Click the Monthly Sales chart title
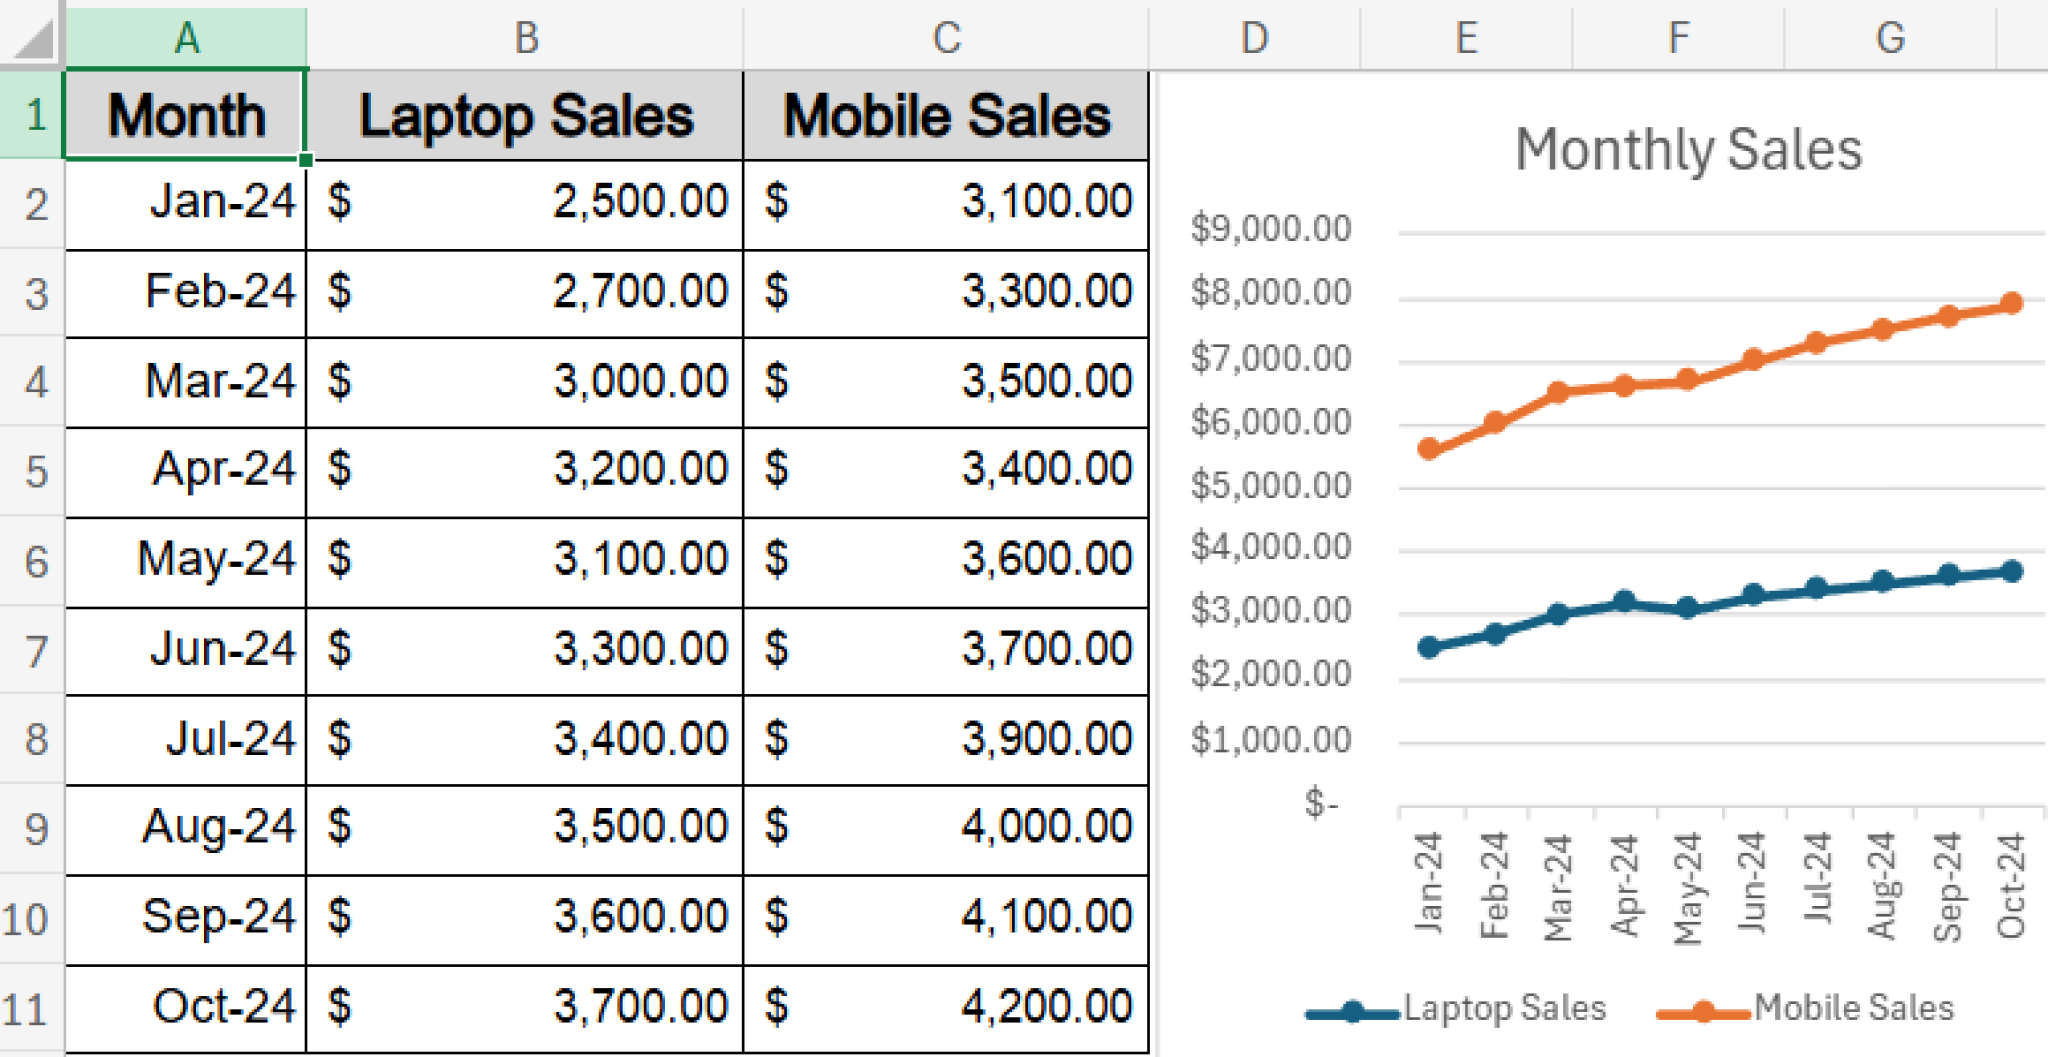This screenshot has height=1057, width=2048. click(1688, 150)
